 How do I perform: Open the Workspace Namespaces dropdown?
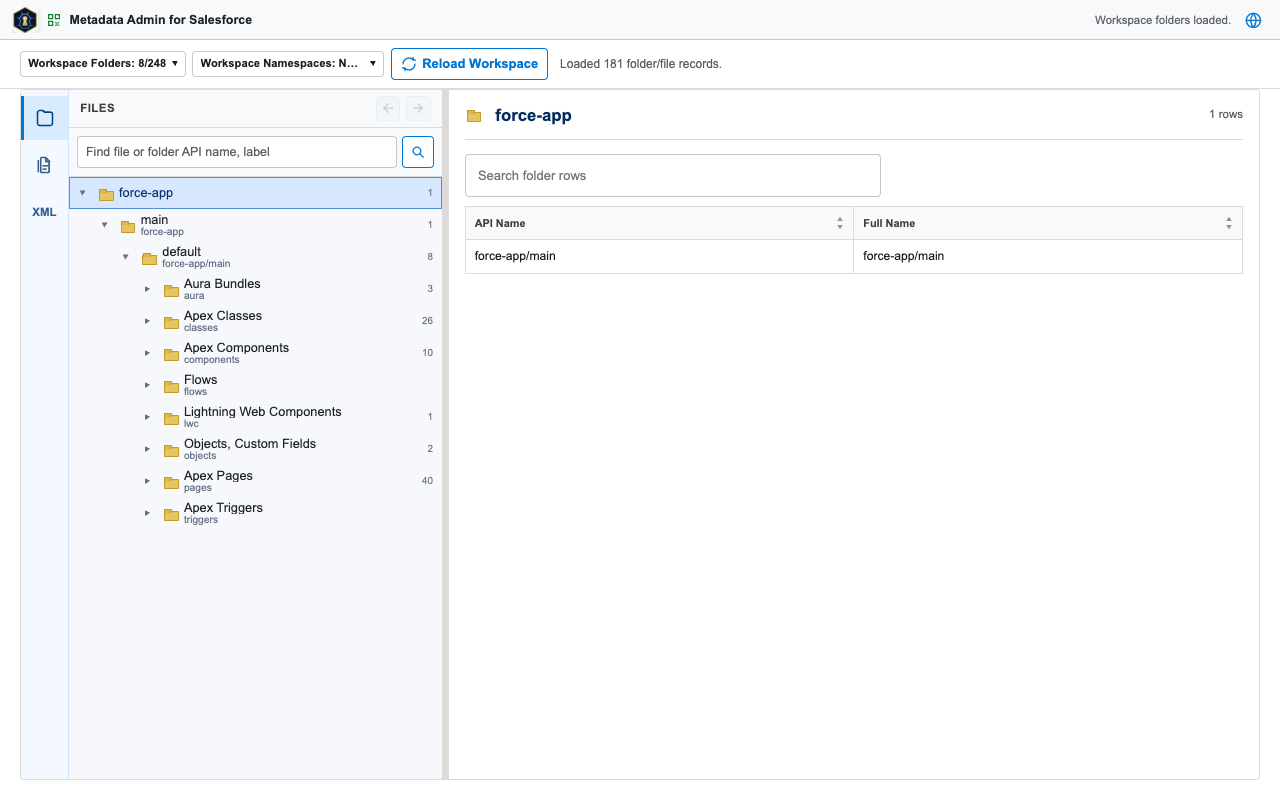288,64
